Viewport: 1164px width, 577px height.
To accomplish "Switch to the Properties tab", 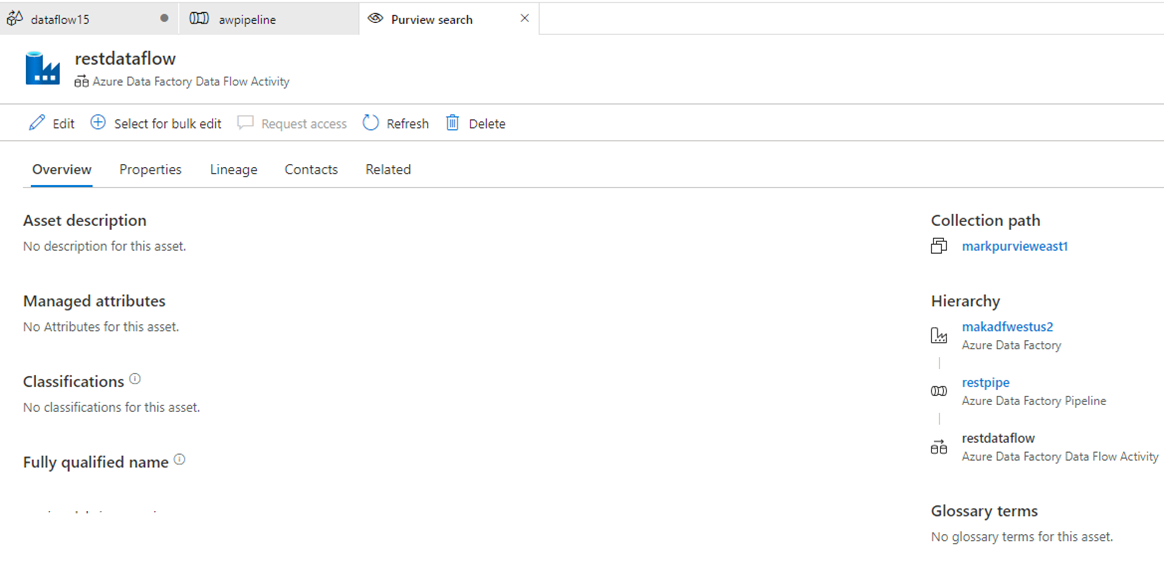I will 150,169.
